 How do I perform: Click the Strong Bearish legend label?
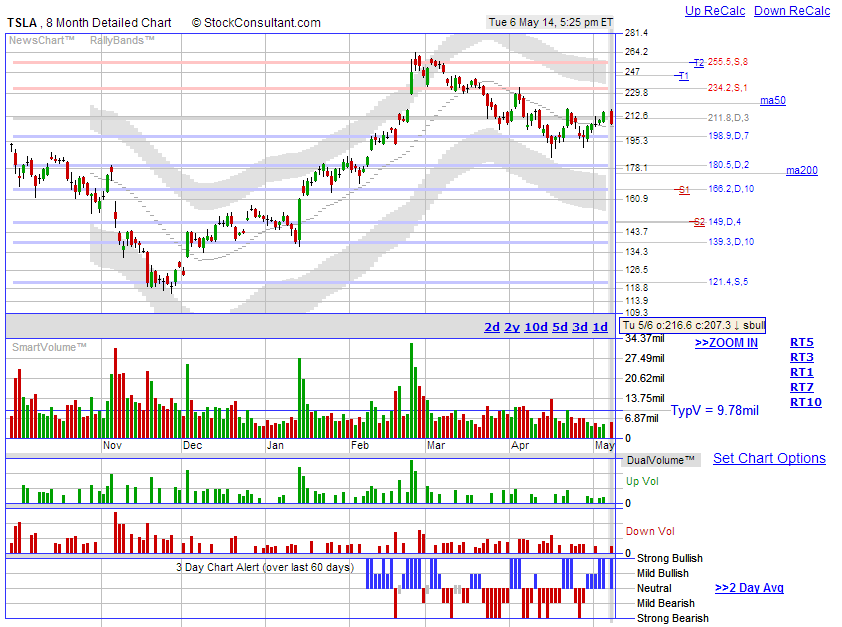673,618
